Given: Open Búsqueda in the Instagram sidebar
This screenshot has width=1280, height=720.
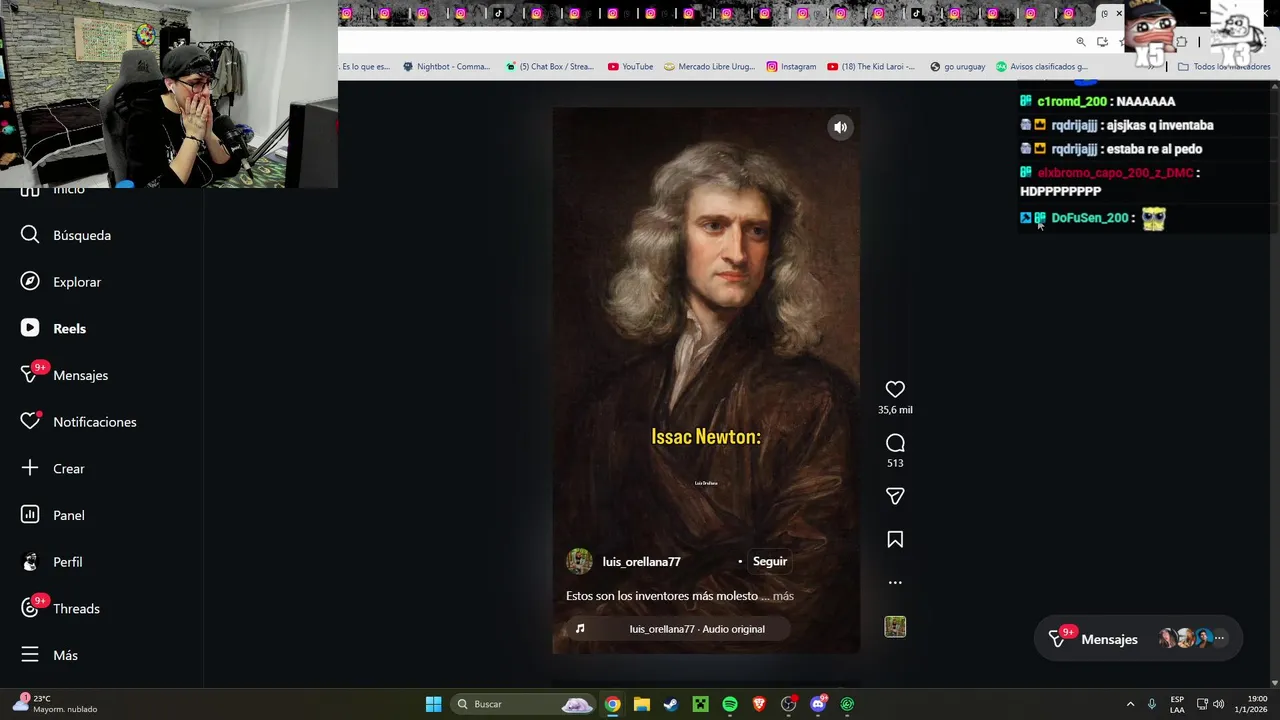Looking at the screenshot, I should [66, 235].
